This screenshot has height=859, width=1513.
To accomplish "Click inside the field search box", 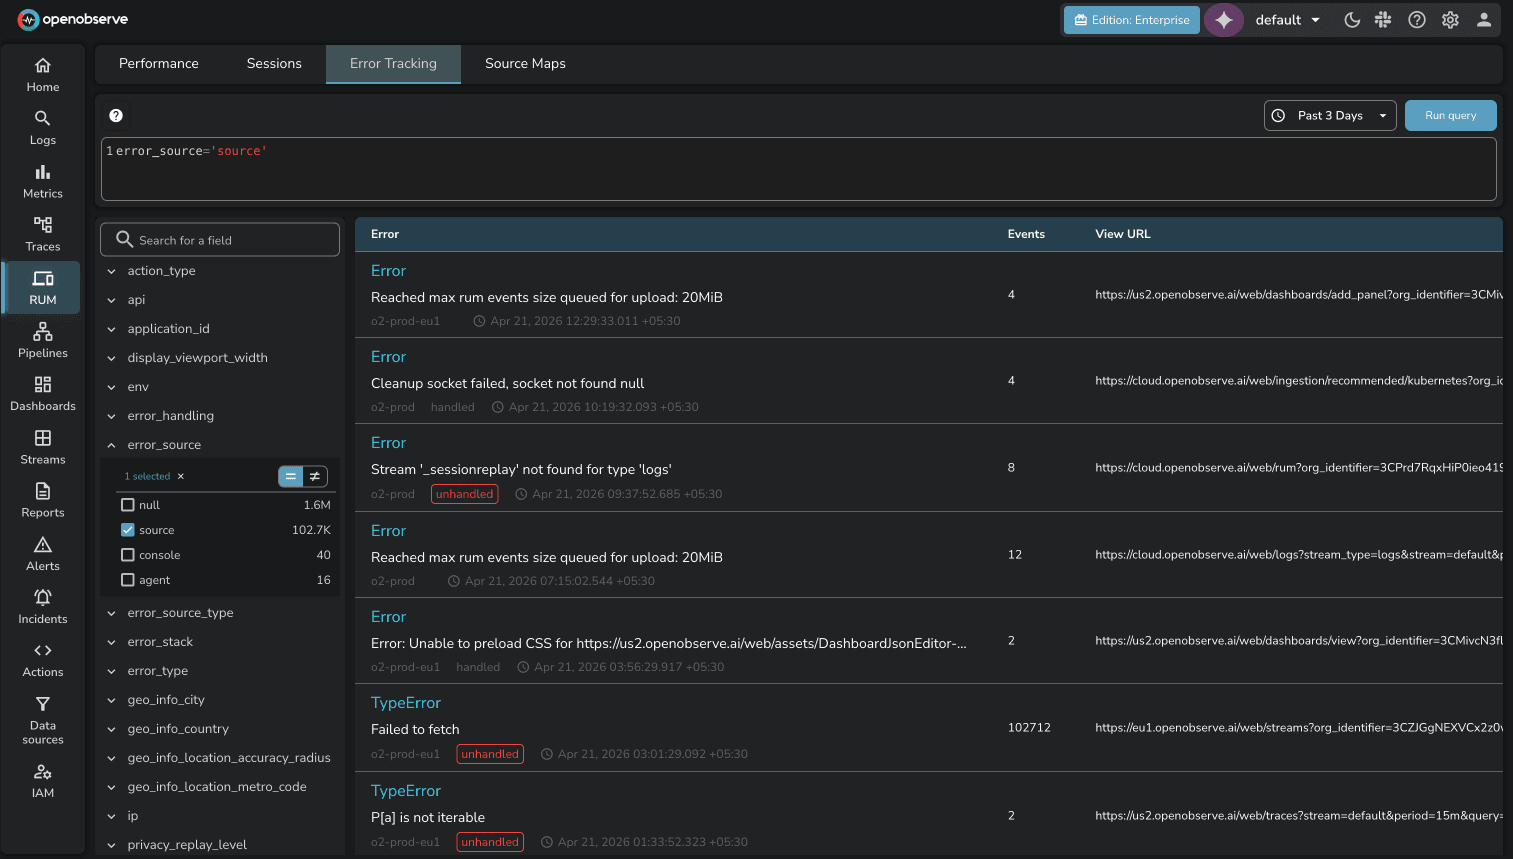I will (x=219, y=239).
